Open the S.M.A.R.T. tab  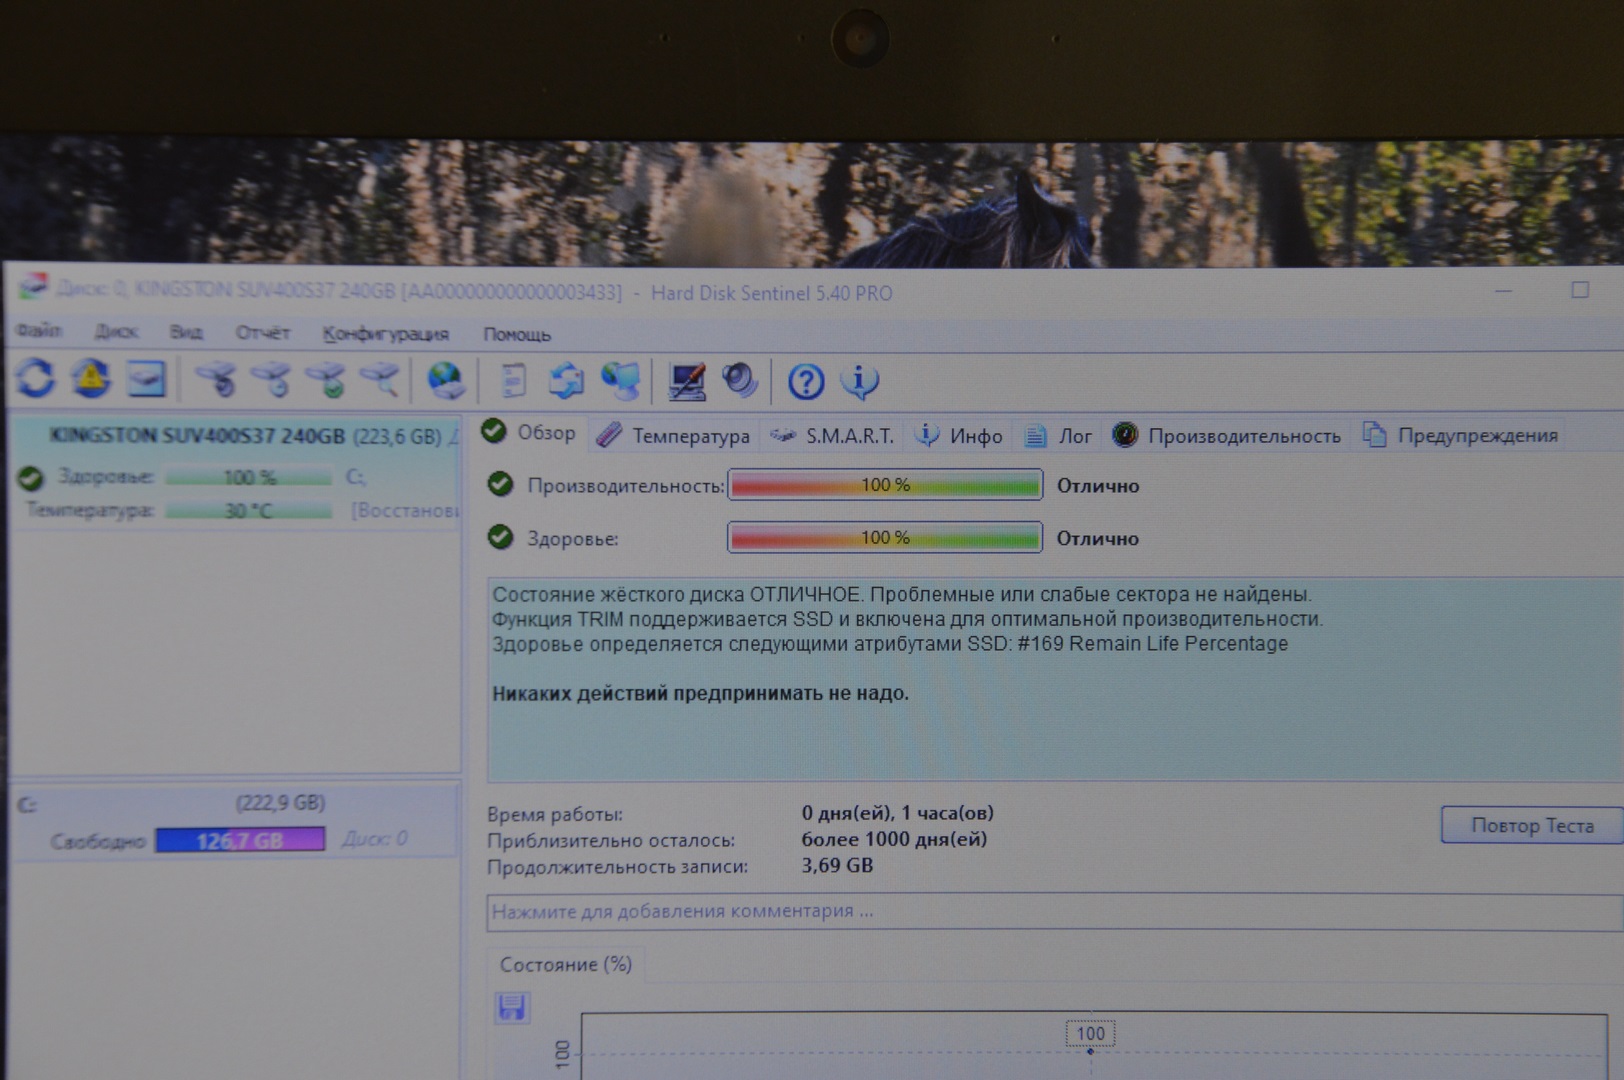tap(834, 436)
